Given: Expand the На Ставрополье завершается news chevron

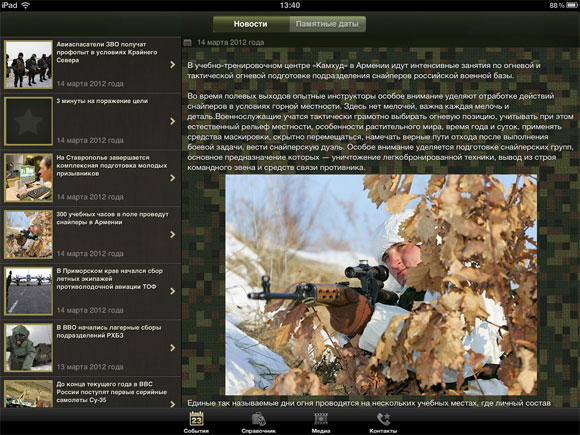Looking at the screenshot, I should pos(172,178).
